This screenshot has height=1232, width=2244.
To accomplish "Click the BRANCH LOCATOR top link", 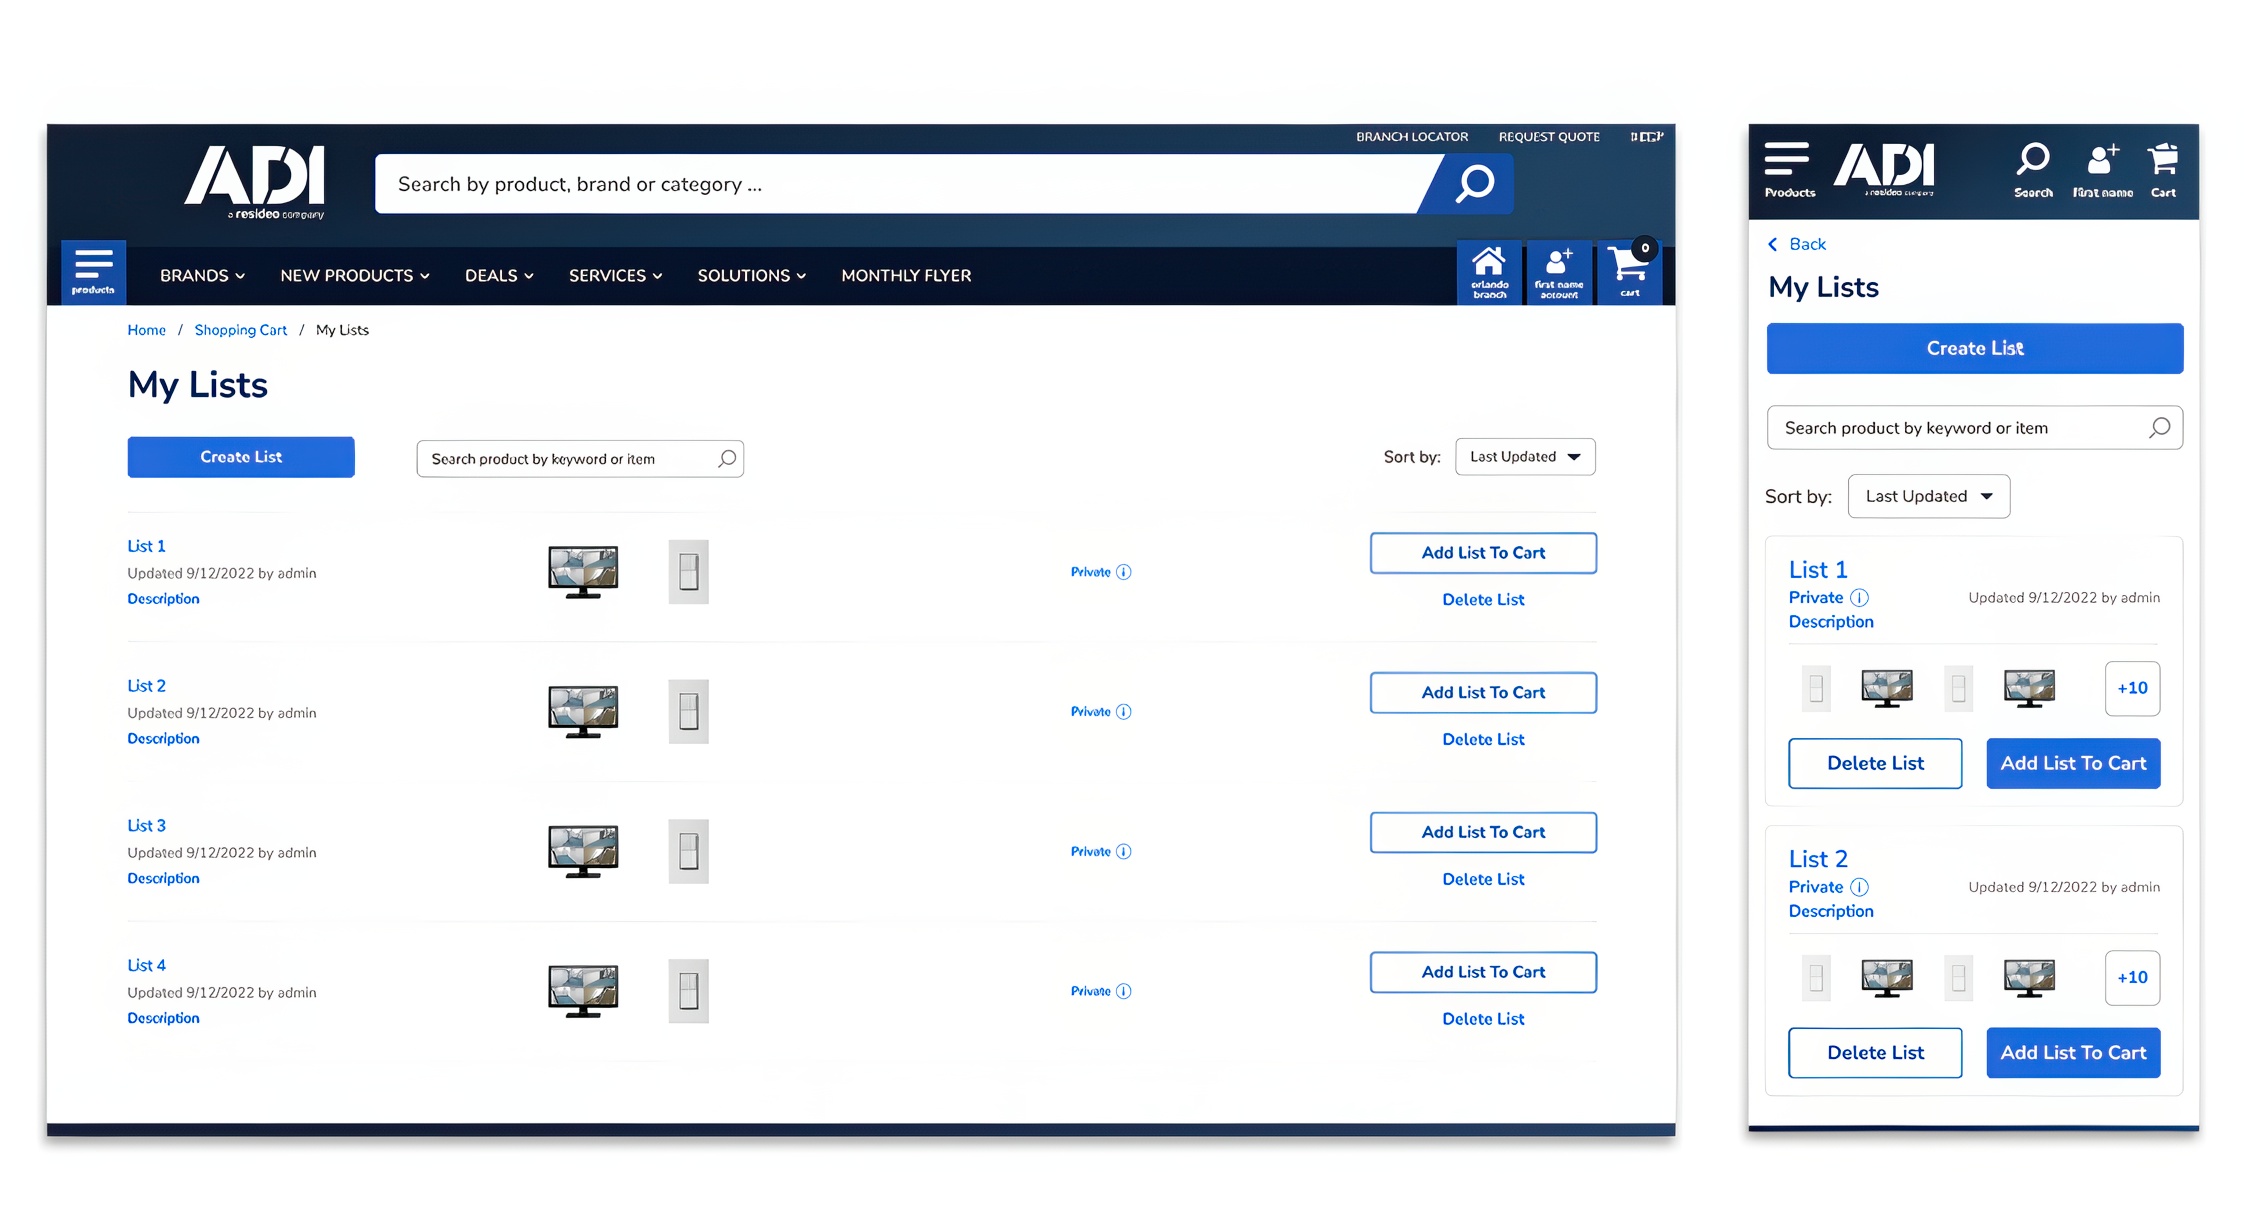I will click(1411, 137).
